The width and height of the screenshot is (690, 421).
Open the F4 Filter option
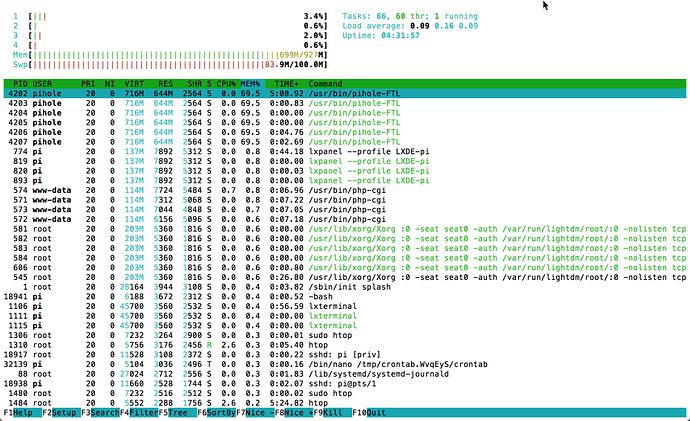click(138, 411)
